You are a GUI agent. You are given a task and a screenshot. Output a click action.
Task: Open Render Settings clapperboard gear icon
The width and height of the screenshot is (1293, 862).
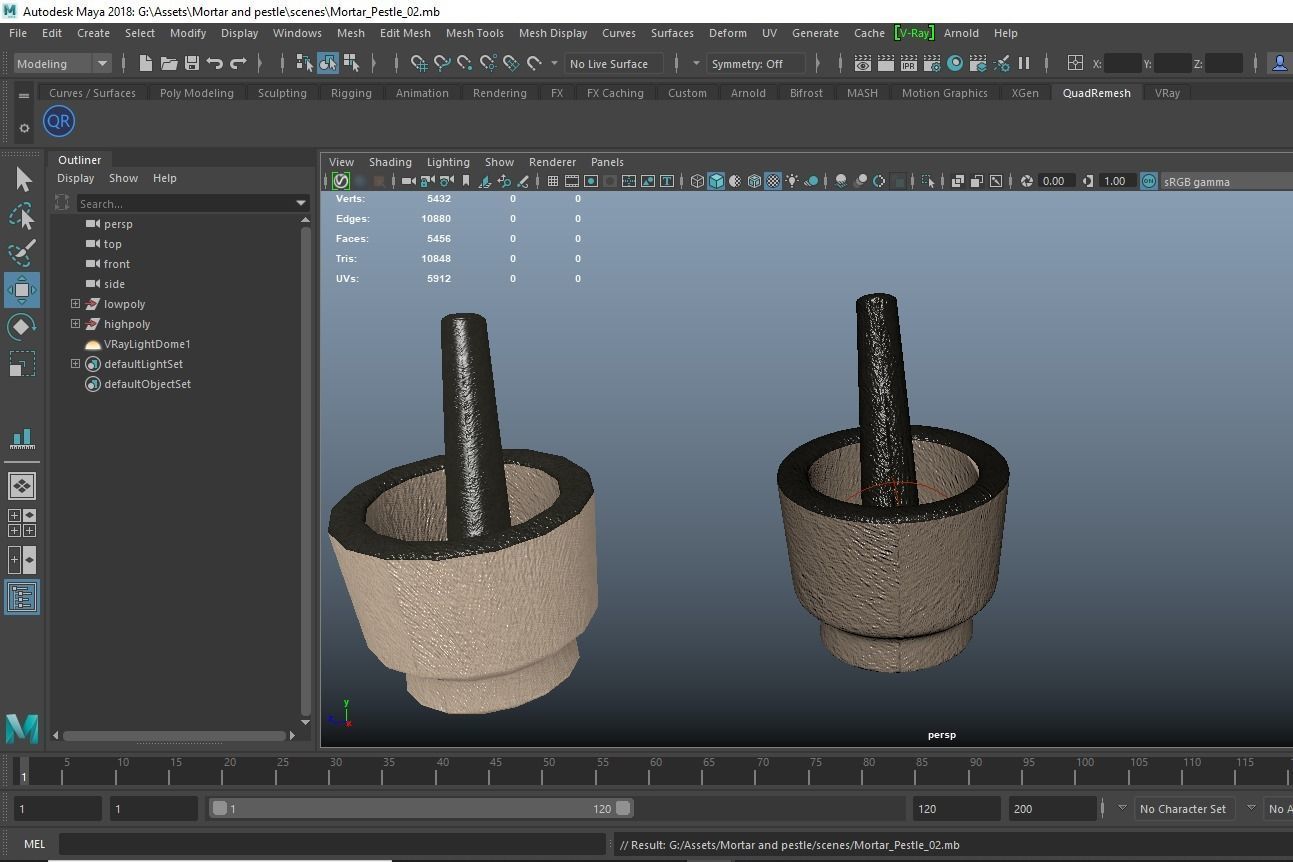coord(932,63)
